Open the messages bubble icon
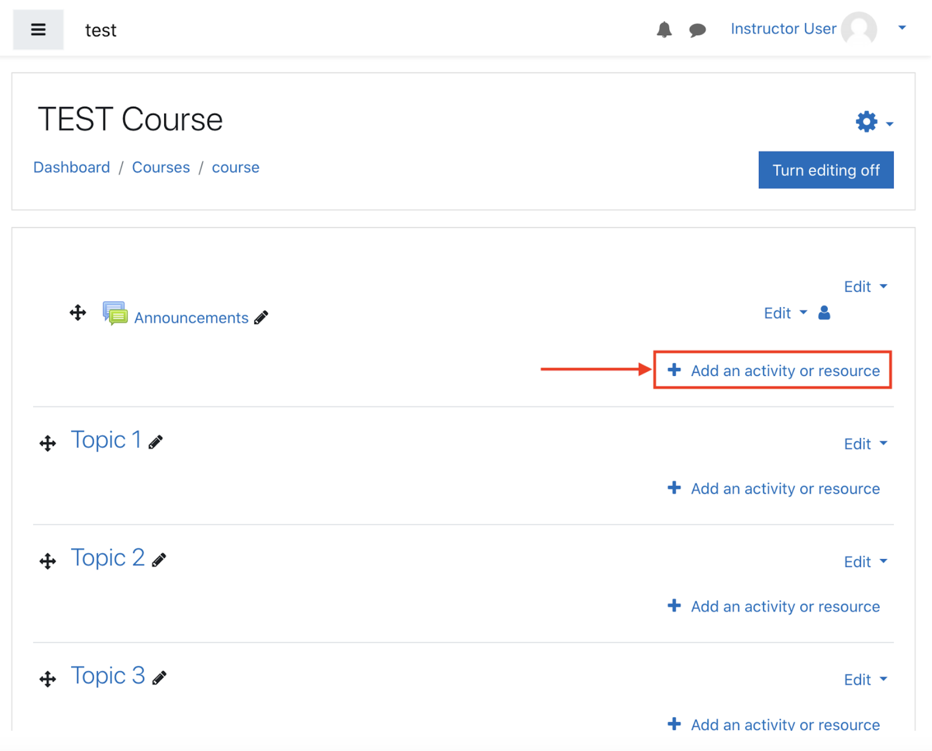 [697, 29]
